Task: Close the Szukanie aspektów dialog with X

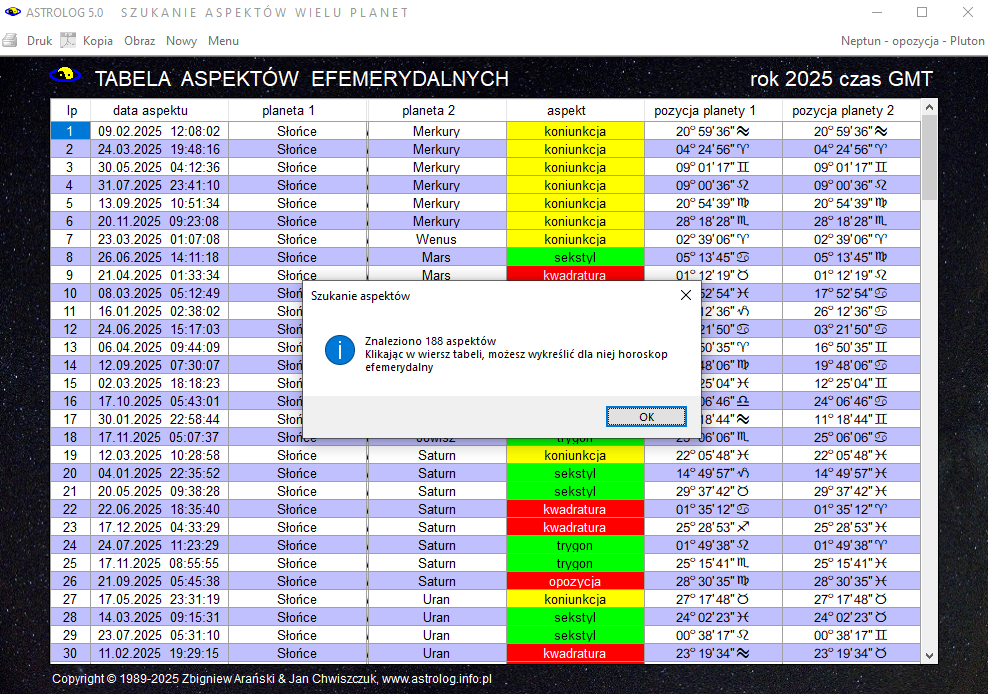Action: (x=685, y=295)
